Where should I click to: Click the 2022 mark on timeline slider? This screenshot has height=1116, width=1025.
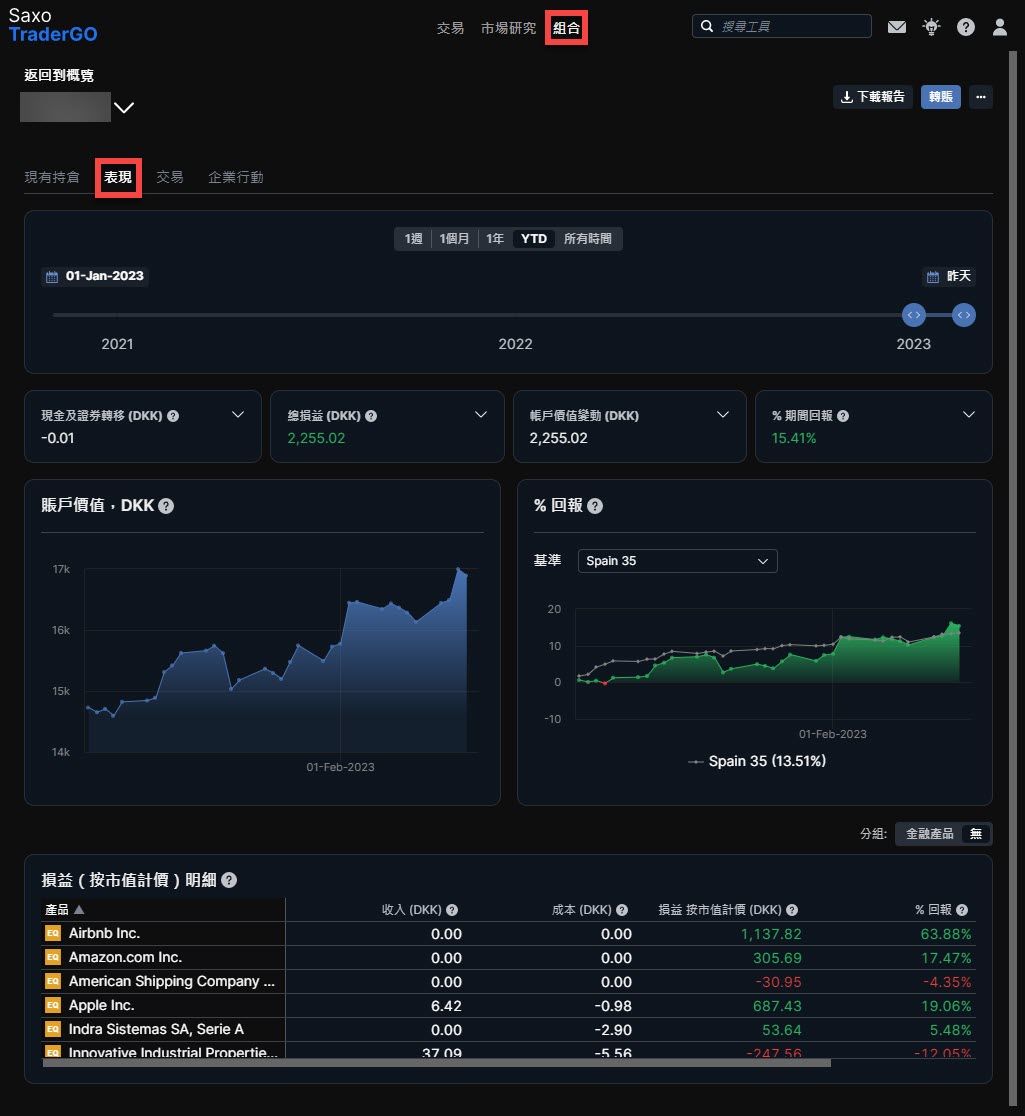(515, 344)
